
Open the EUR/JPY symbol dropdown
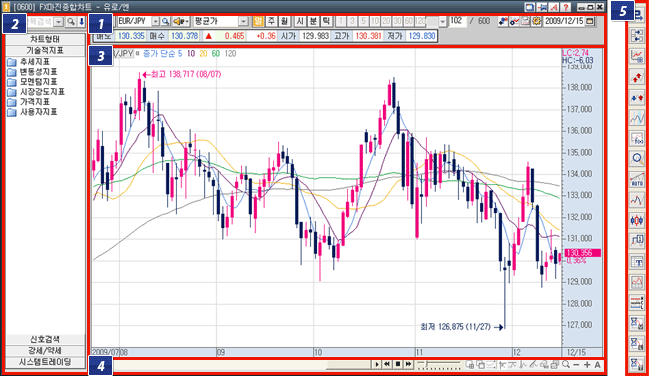click(x=155, y=21)
